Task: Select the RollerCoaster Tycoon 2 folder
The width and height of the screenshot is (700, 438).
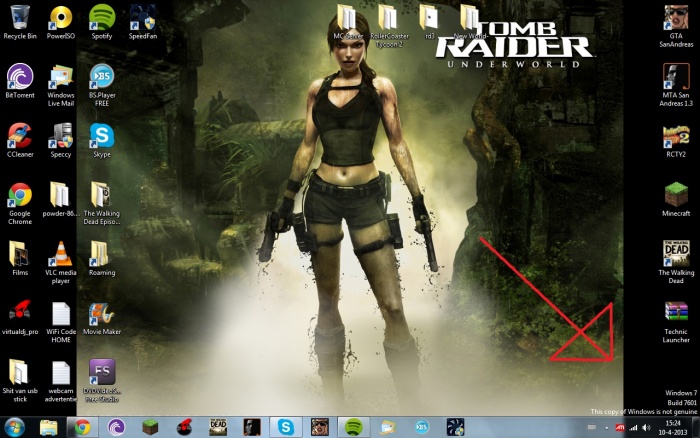Action: coord(389,26)
